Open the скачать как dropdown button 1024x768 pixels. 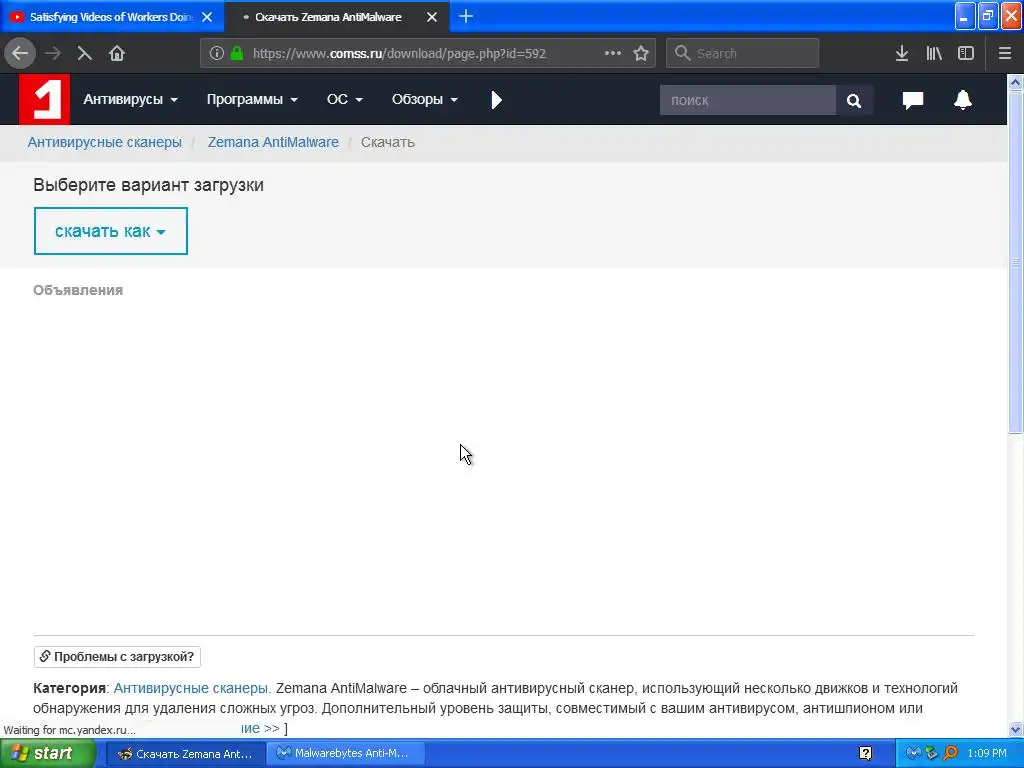pyautogui.click(x=110, y=231)
